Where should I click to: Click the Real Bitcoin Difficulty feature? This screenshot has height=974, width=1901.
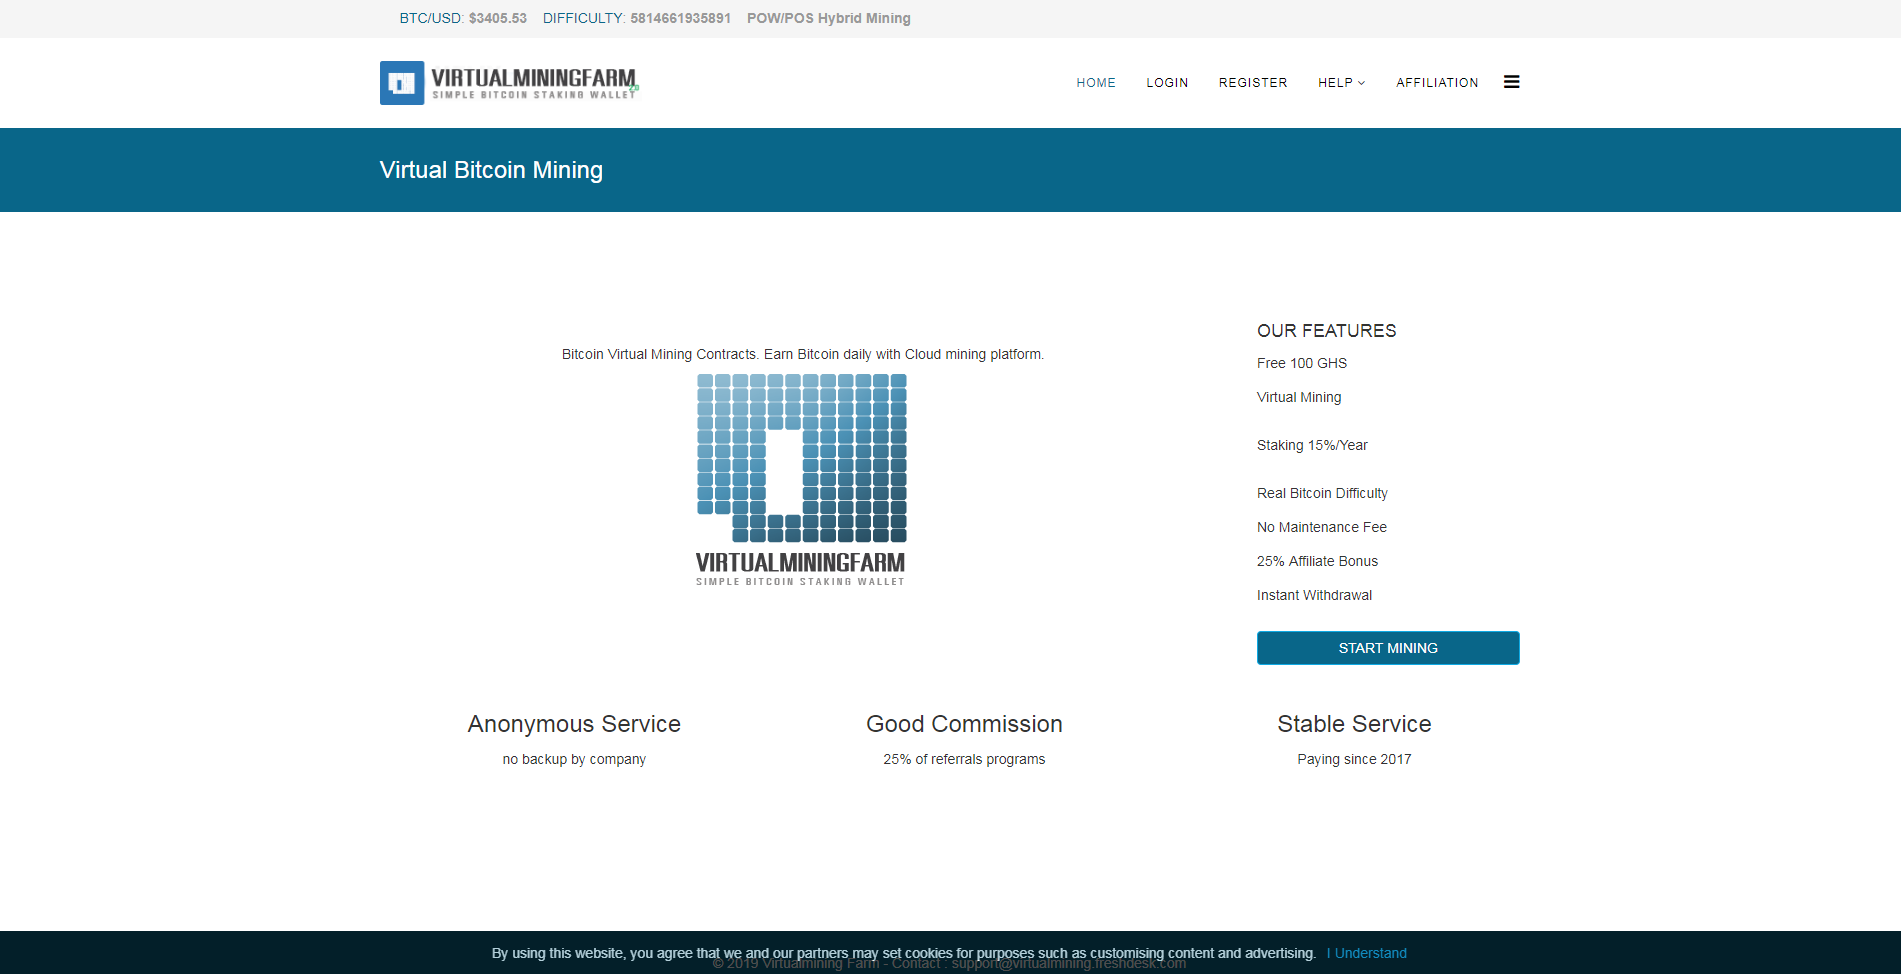click(x=1322, y=493)
